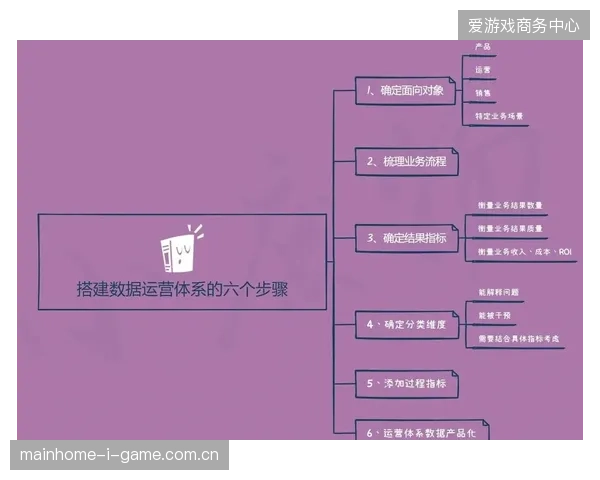Click leaf 需要结合具体指标考虑
The height and width of the screenshot is (480, 600).
[x=518, y=339]
